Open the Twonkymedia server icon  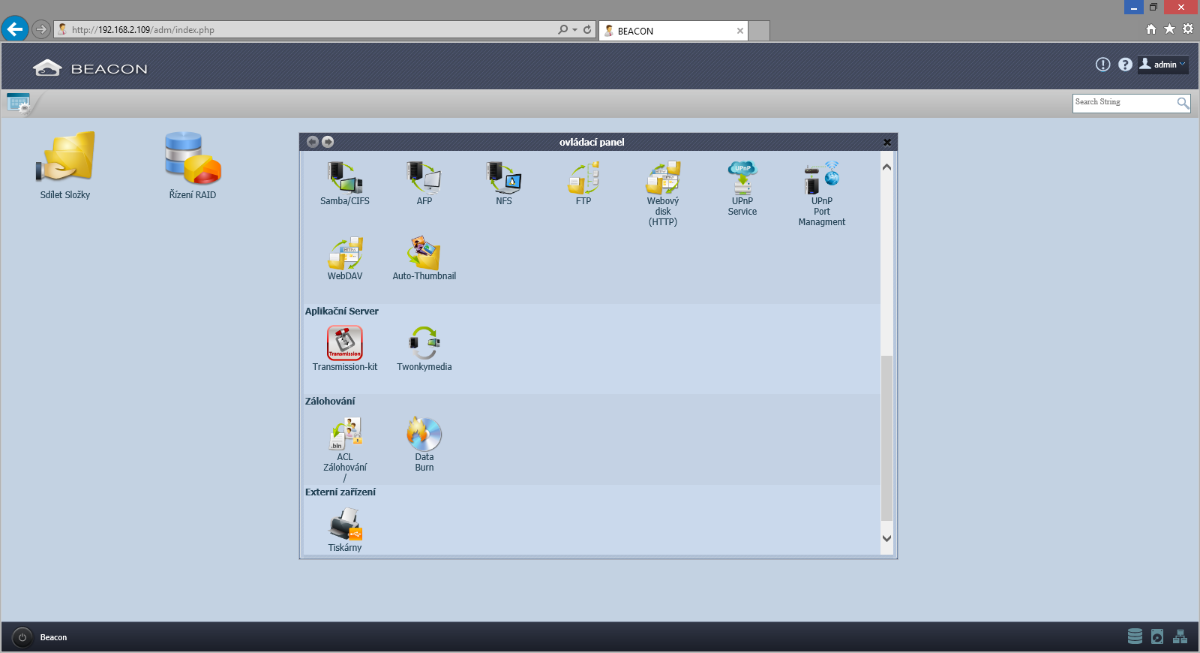424,344
